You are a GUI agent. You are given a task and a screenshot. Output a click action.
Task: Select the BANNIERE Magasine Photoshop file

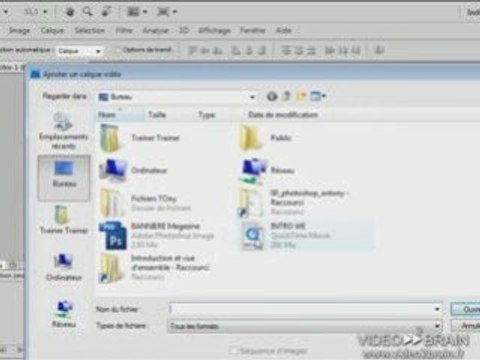[x=157, y=235]
